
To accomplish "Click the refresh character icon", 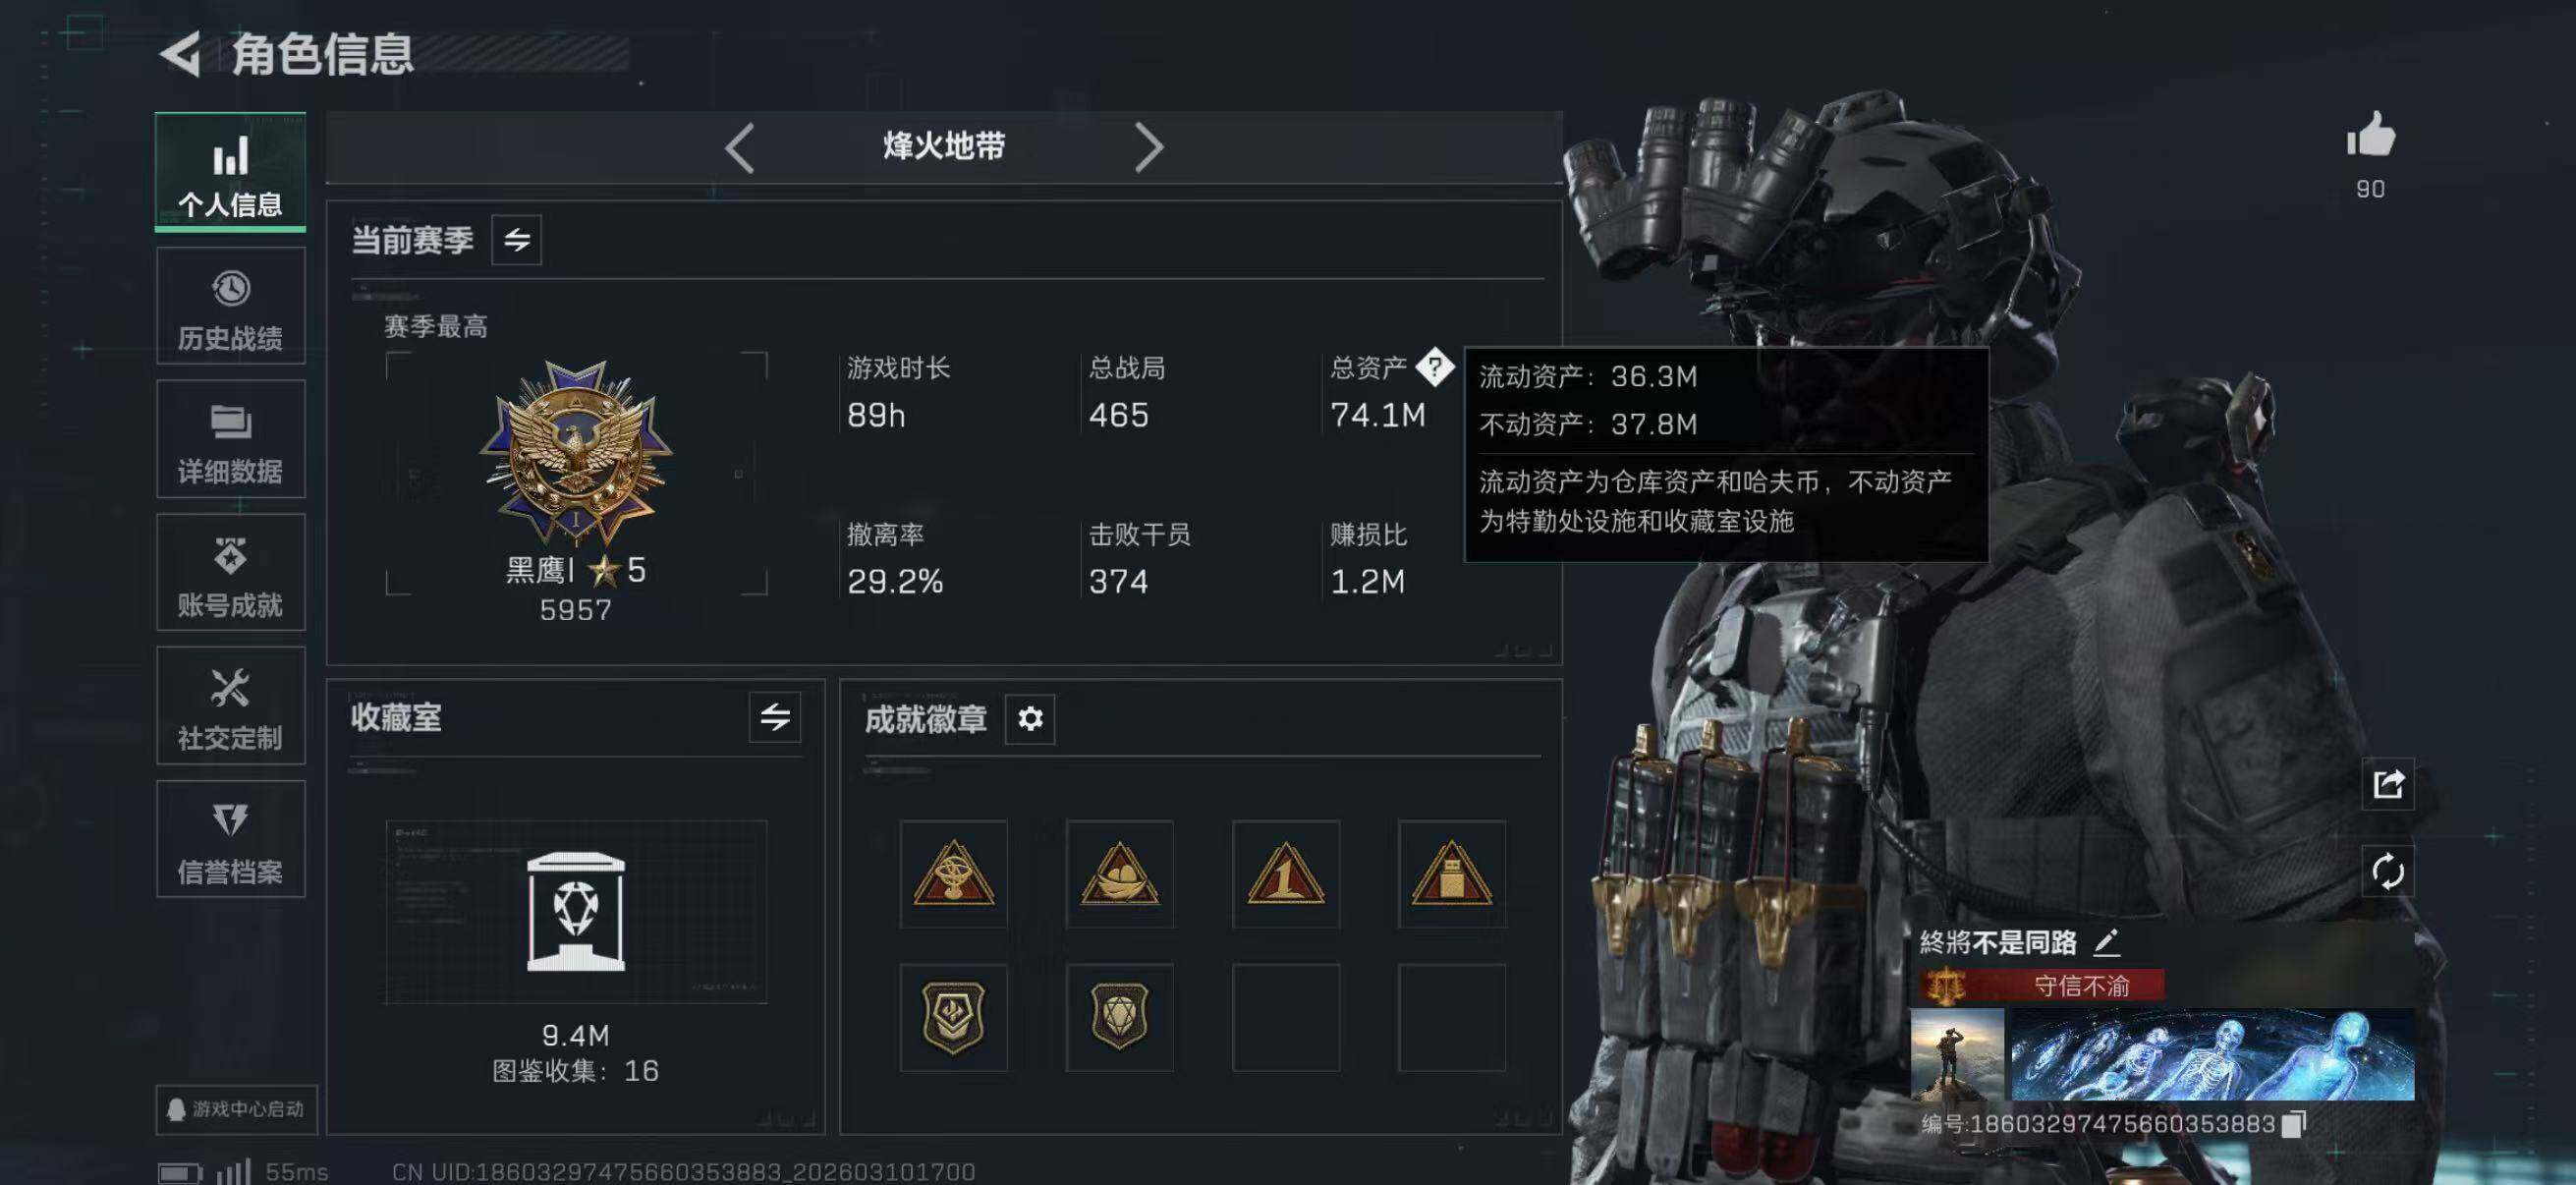I will click(2389, 871).
